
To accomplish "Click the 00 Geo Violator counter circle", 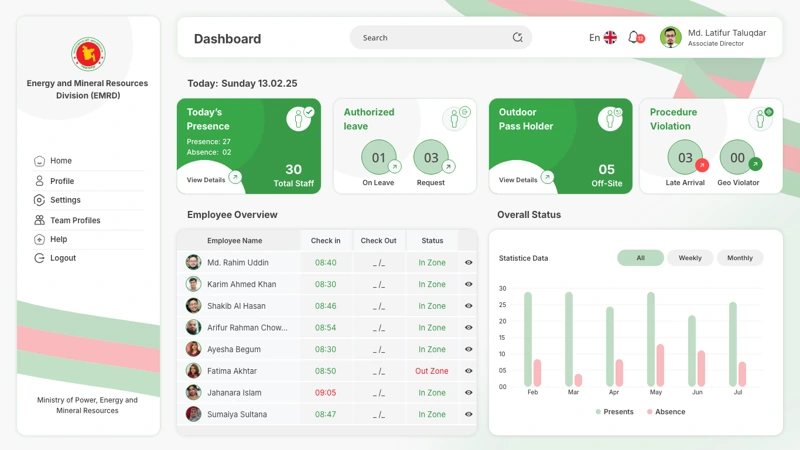I will coord(737,157).
